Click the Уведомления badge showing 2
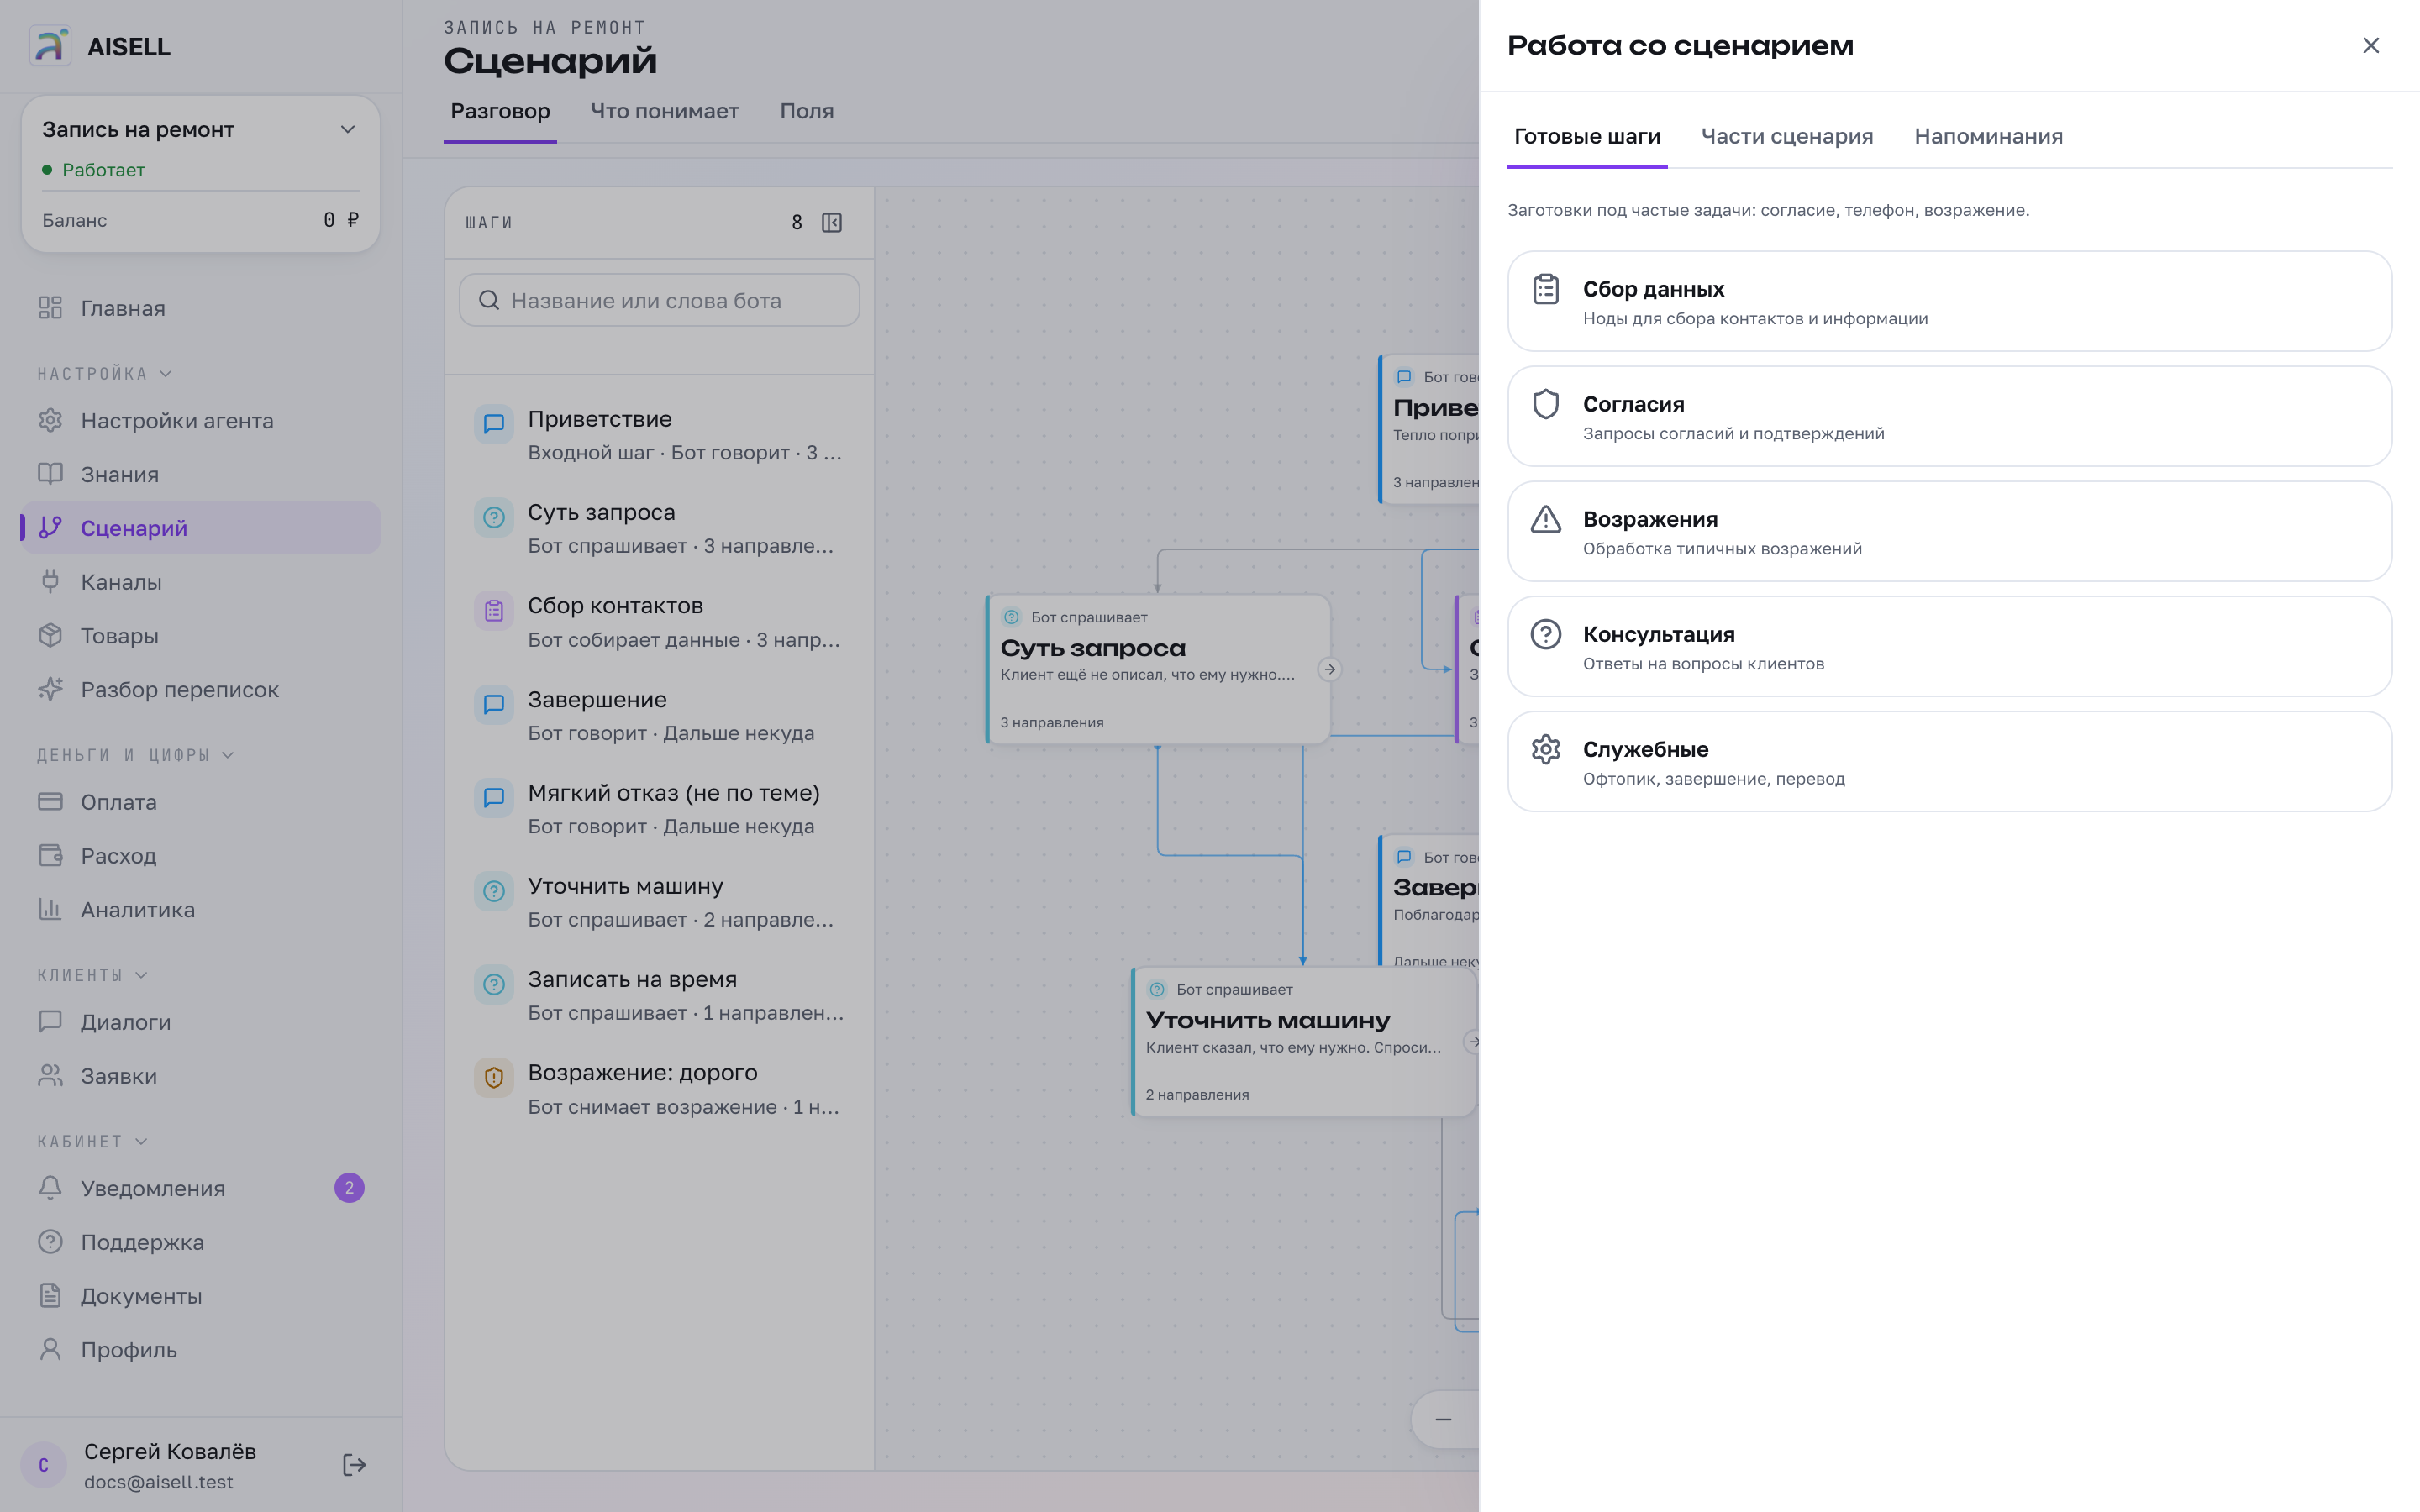Screen dimensions: 2420x1512 (x=349, y=1188)
